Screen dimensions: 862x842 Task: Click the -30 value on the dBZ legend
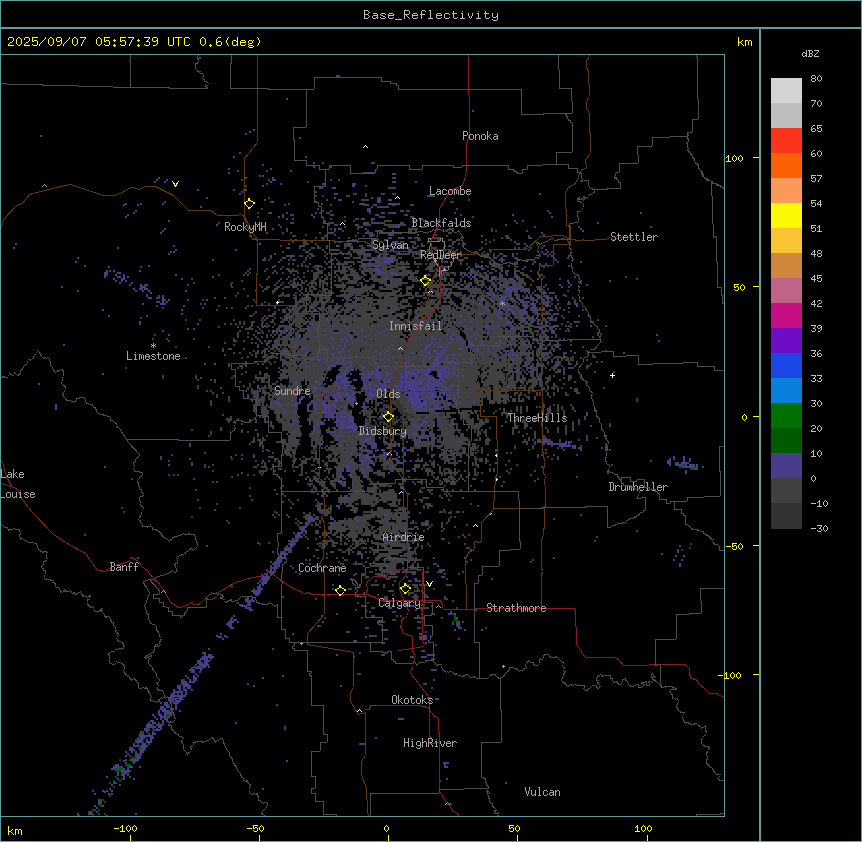[x=819, y=529]
